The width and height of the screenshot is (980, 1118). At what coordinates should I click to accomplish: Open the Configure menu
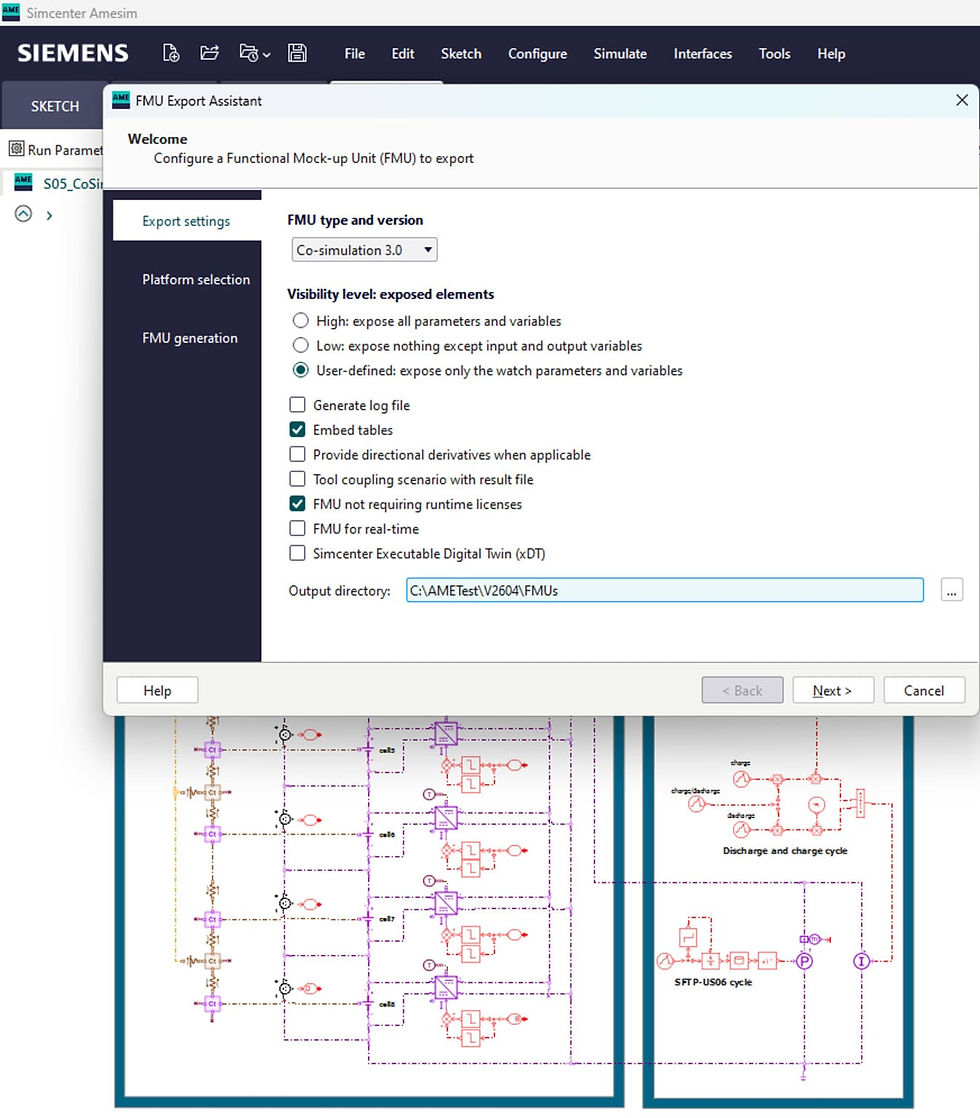538,53
